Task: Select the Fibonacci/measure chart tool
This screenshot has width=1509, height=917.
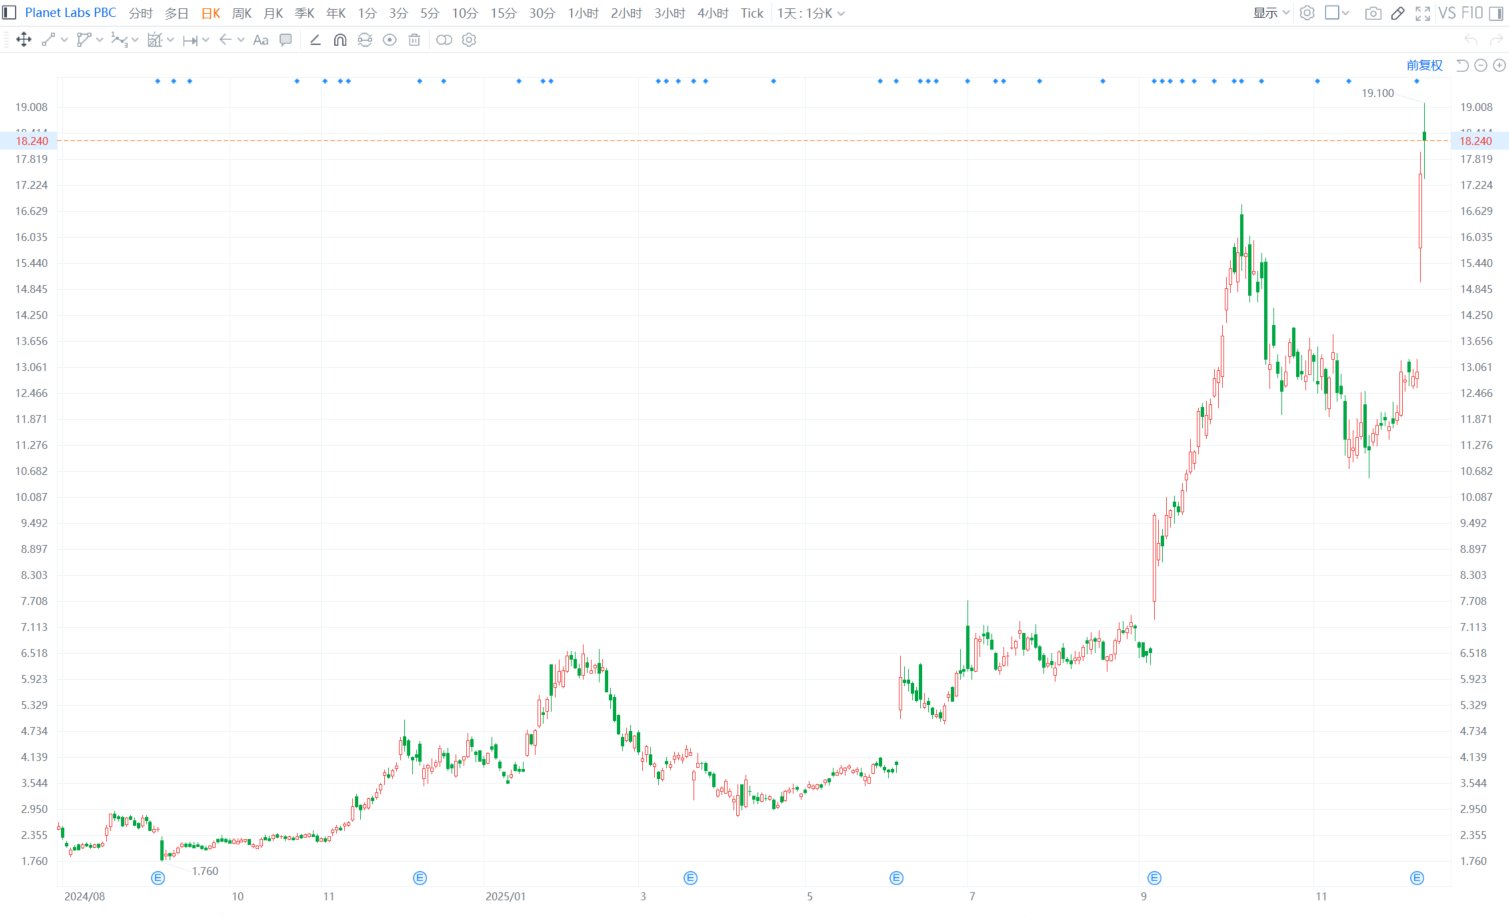Action: 154,40
